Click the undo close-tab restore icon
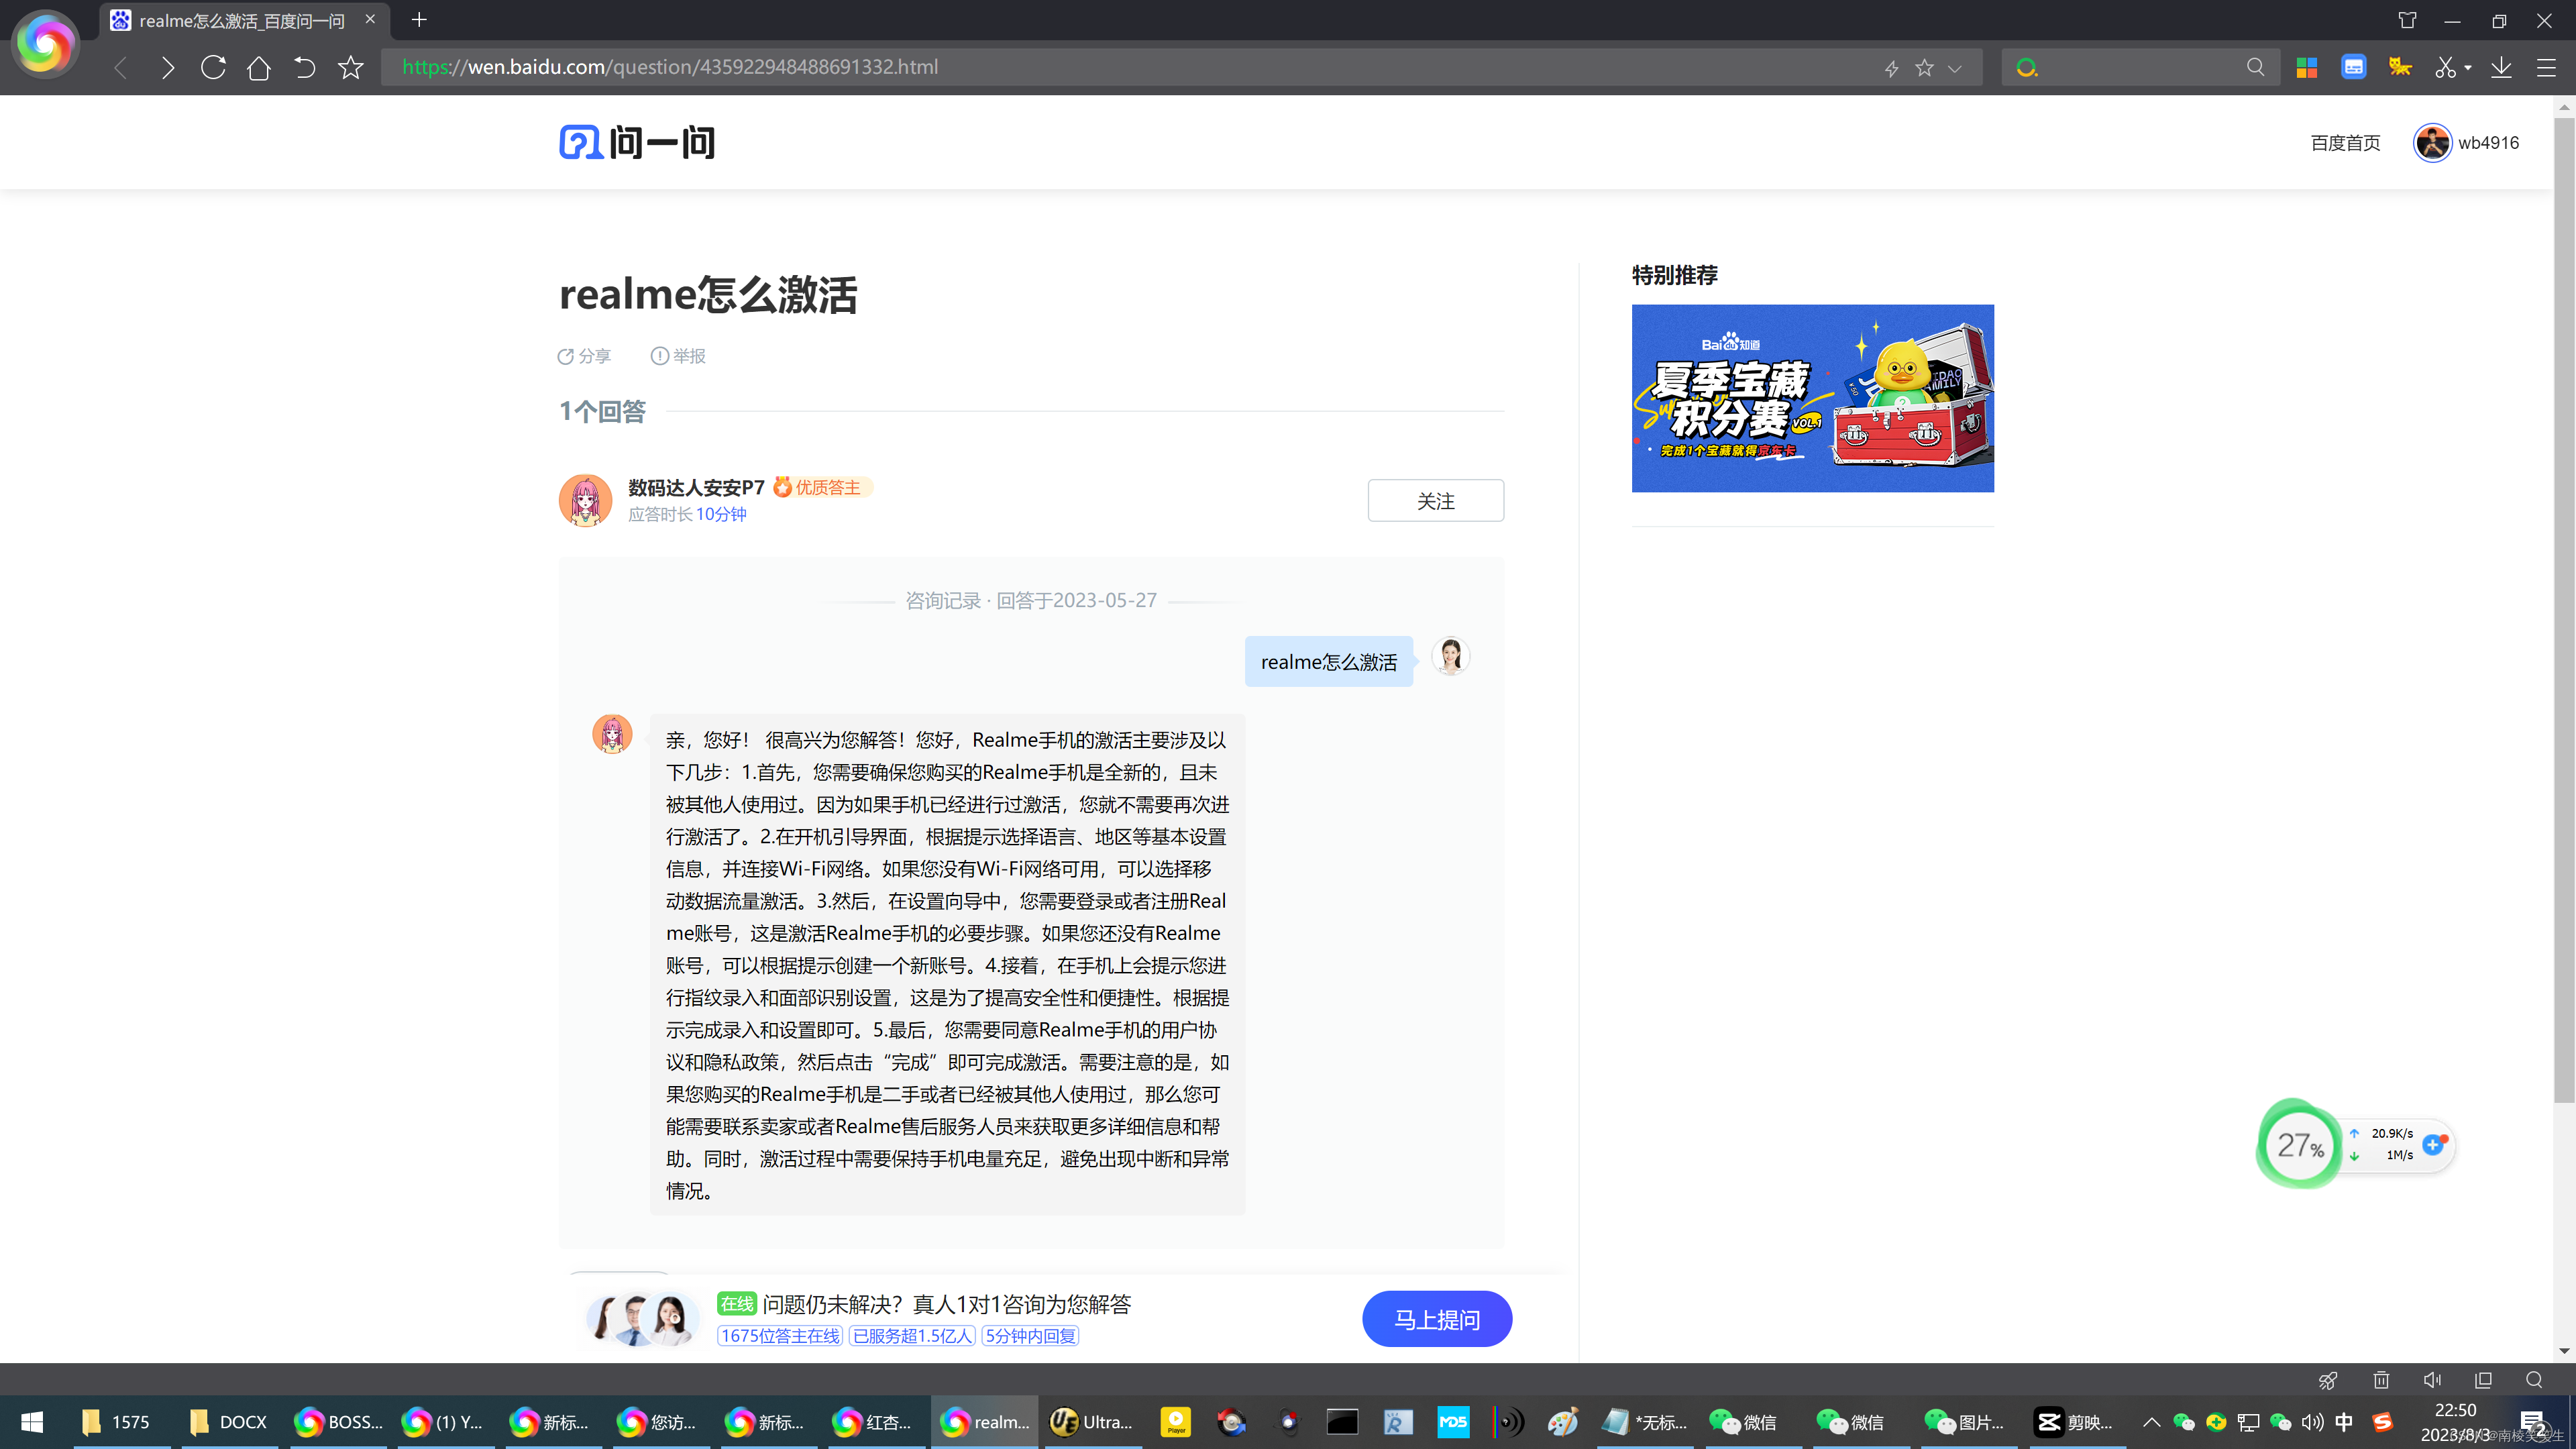 (305, 67)
